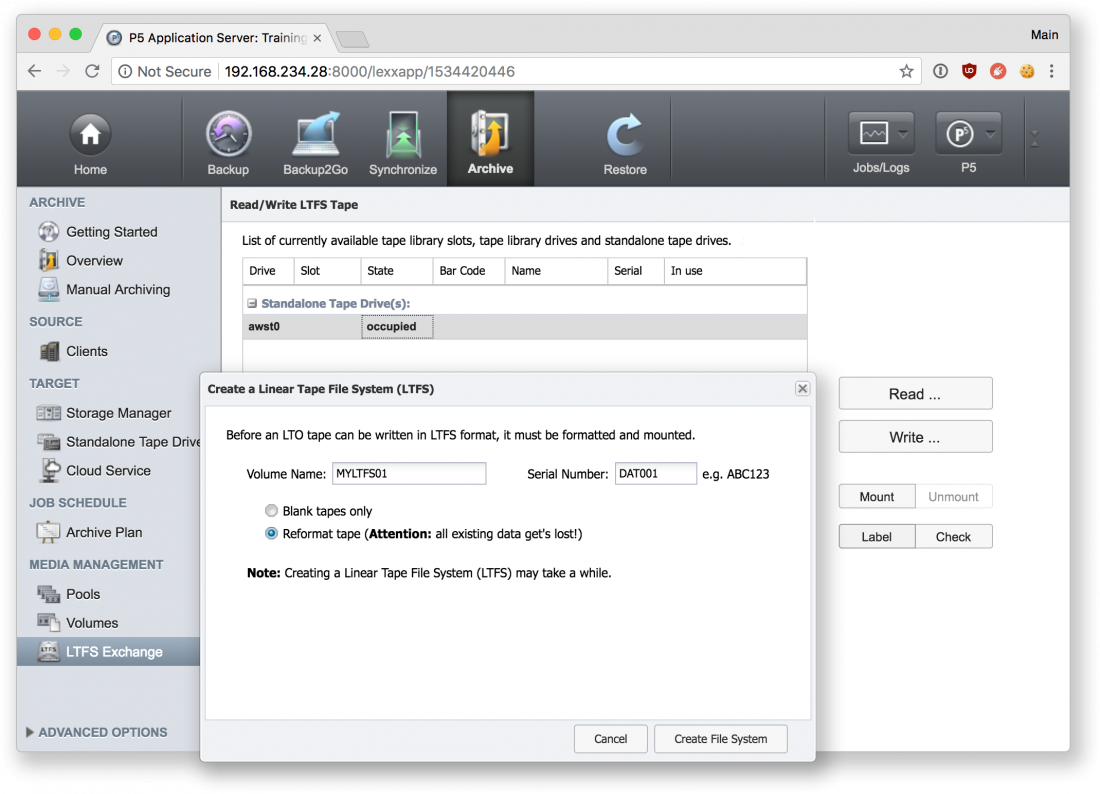
Task: Close the P5 Application Server tab
Action: click(x=318, y=38)
